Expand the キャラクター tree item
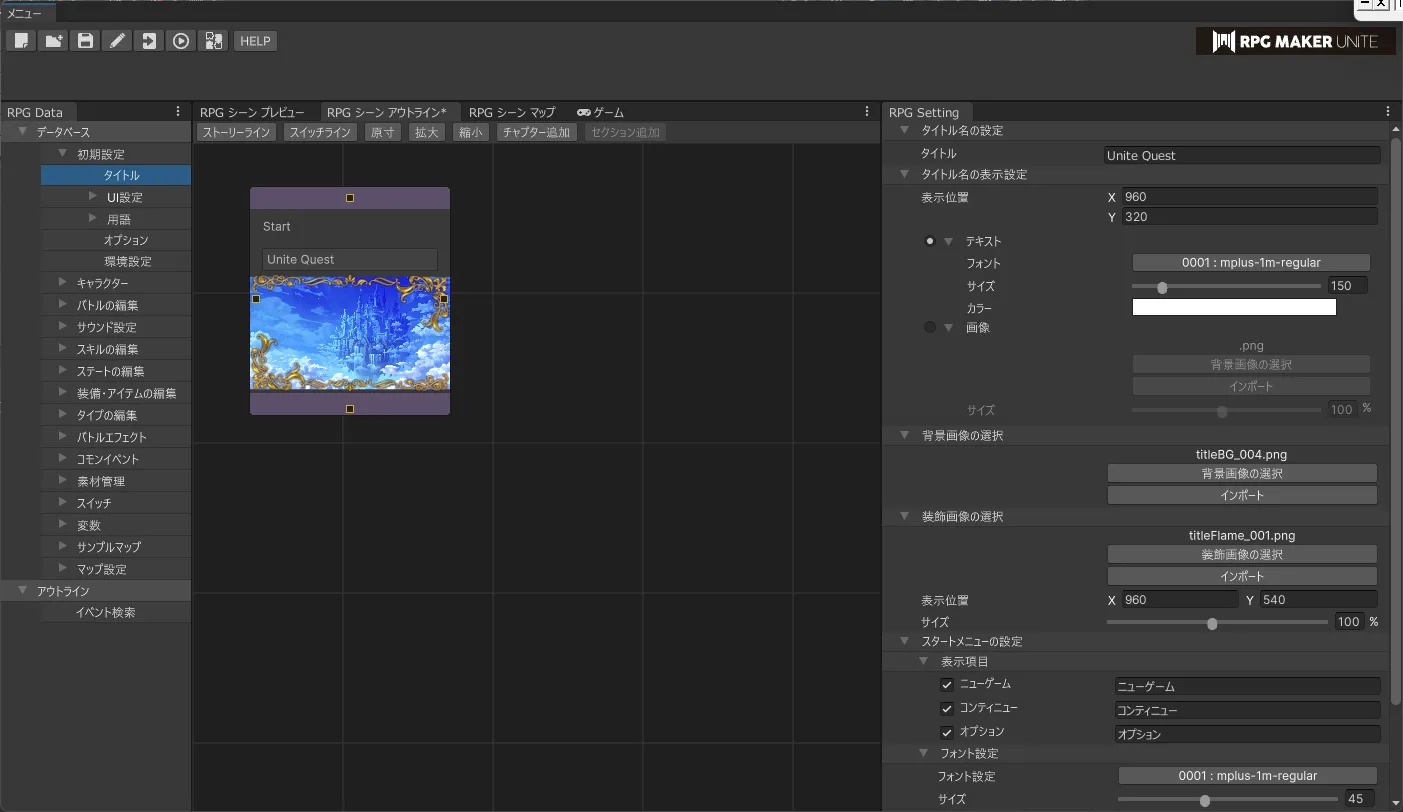 [x=63, y=283]
